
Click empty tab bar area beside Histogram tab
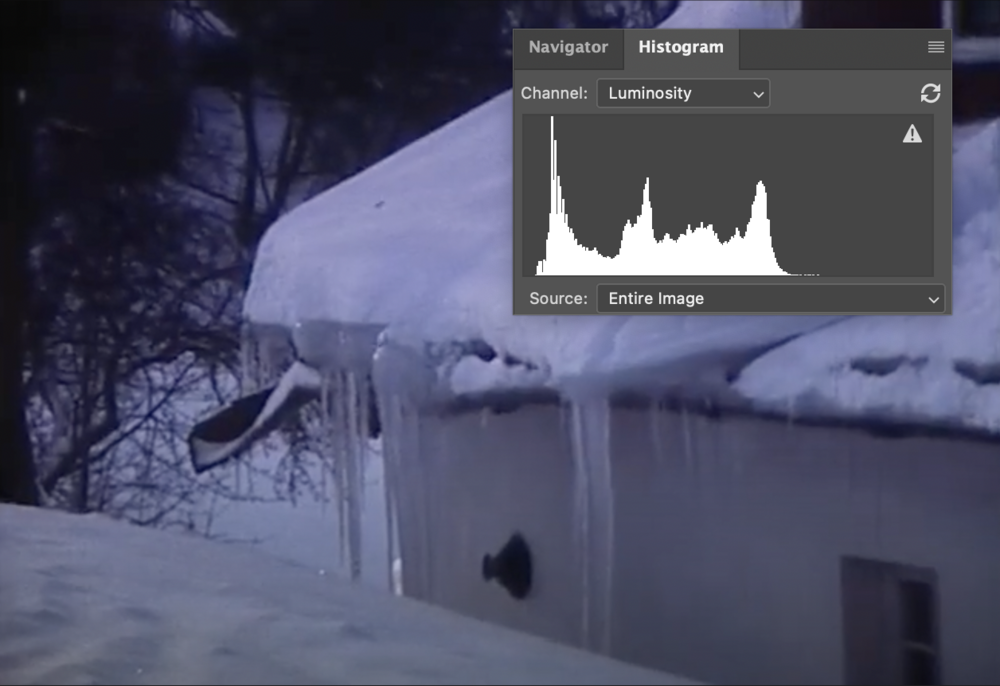[x=830, y=48]
